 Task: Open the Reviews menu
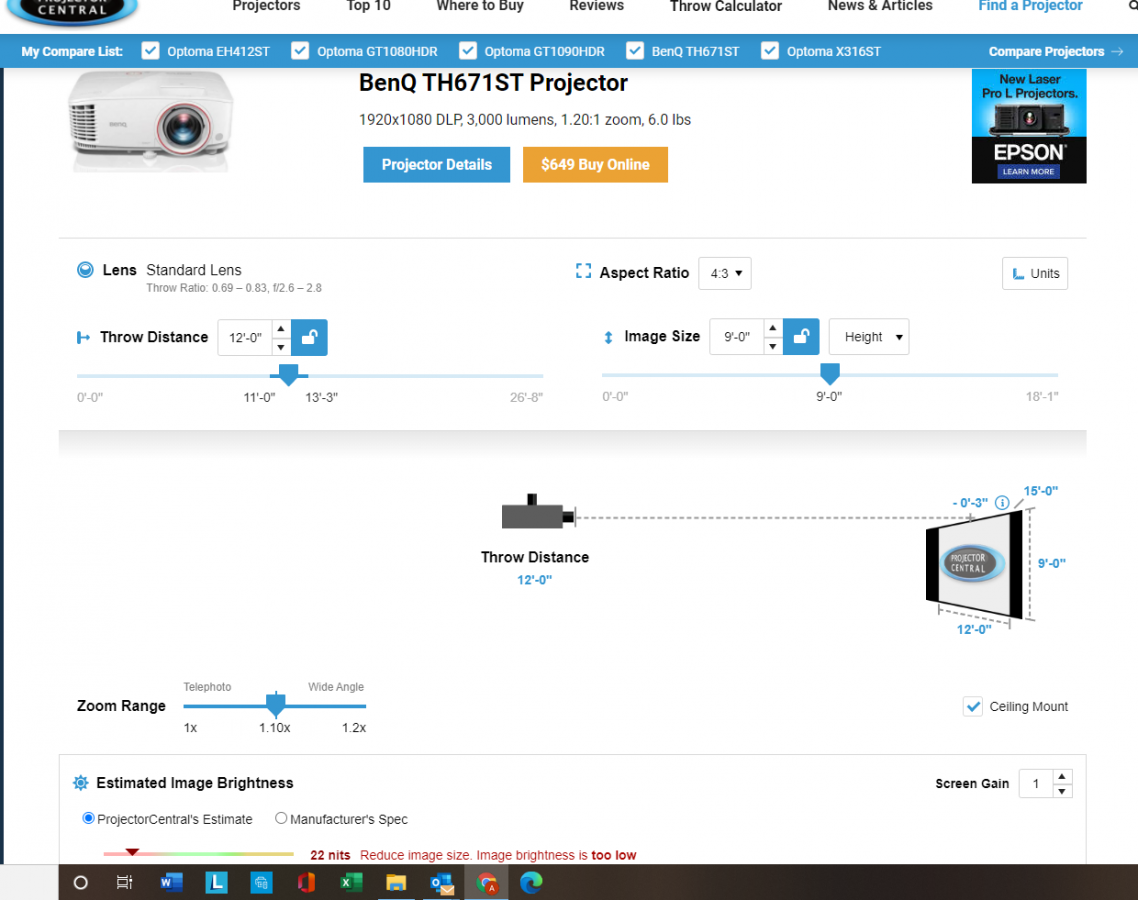click(597, 7)
